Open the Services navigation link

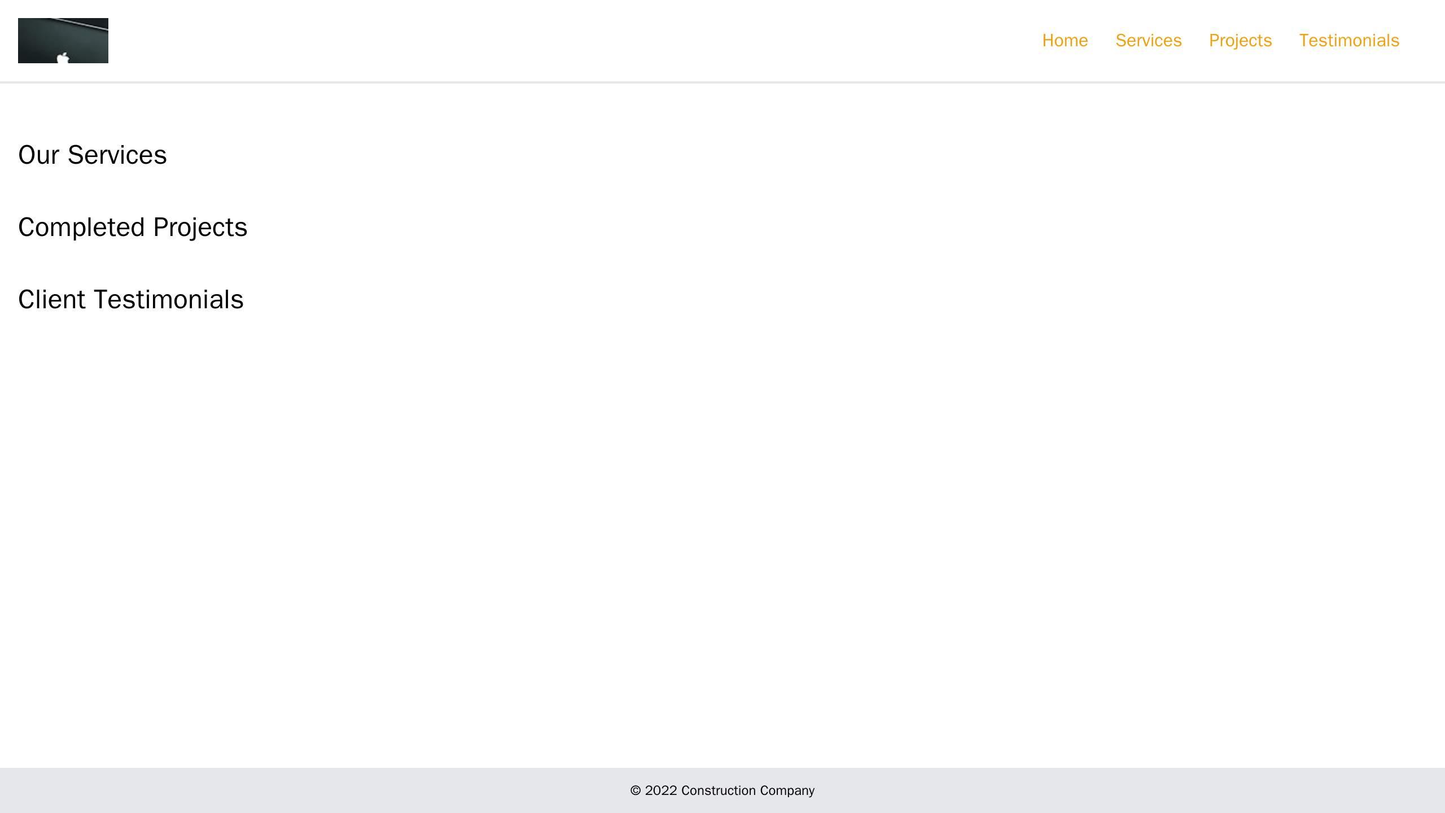[x=1148, y=40]
